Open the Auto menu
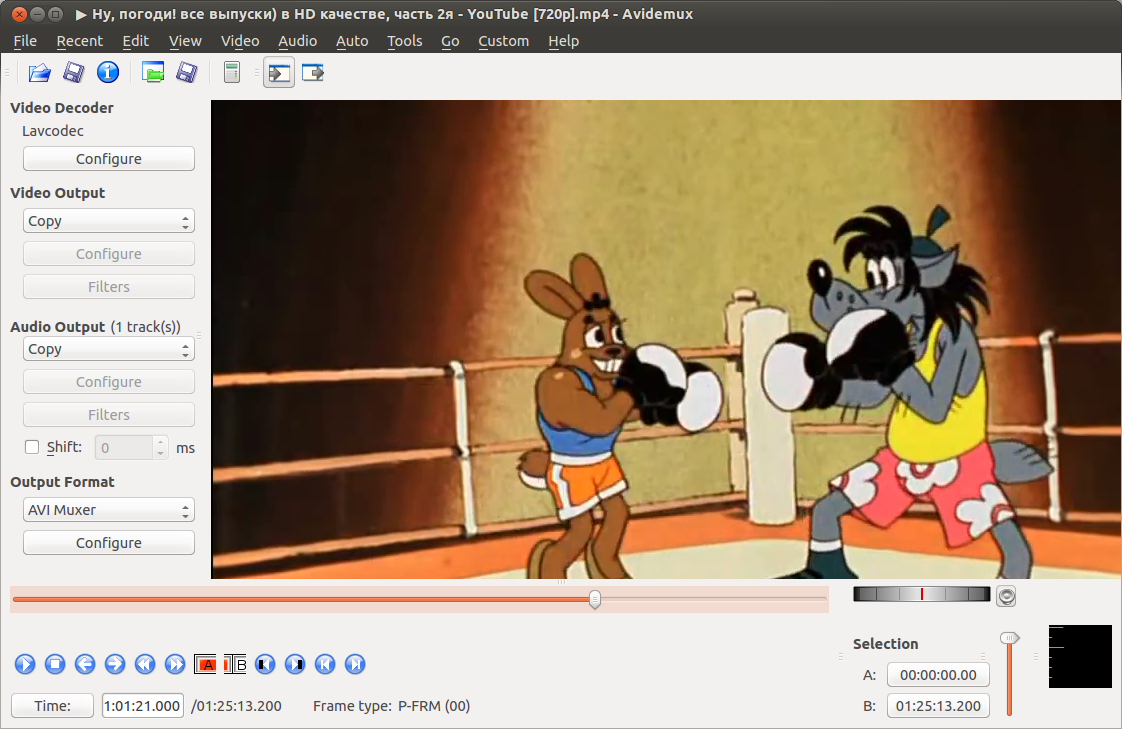The width and height of the screenshot is (1122, 729). [352, 41]
